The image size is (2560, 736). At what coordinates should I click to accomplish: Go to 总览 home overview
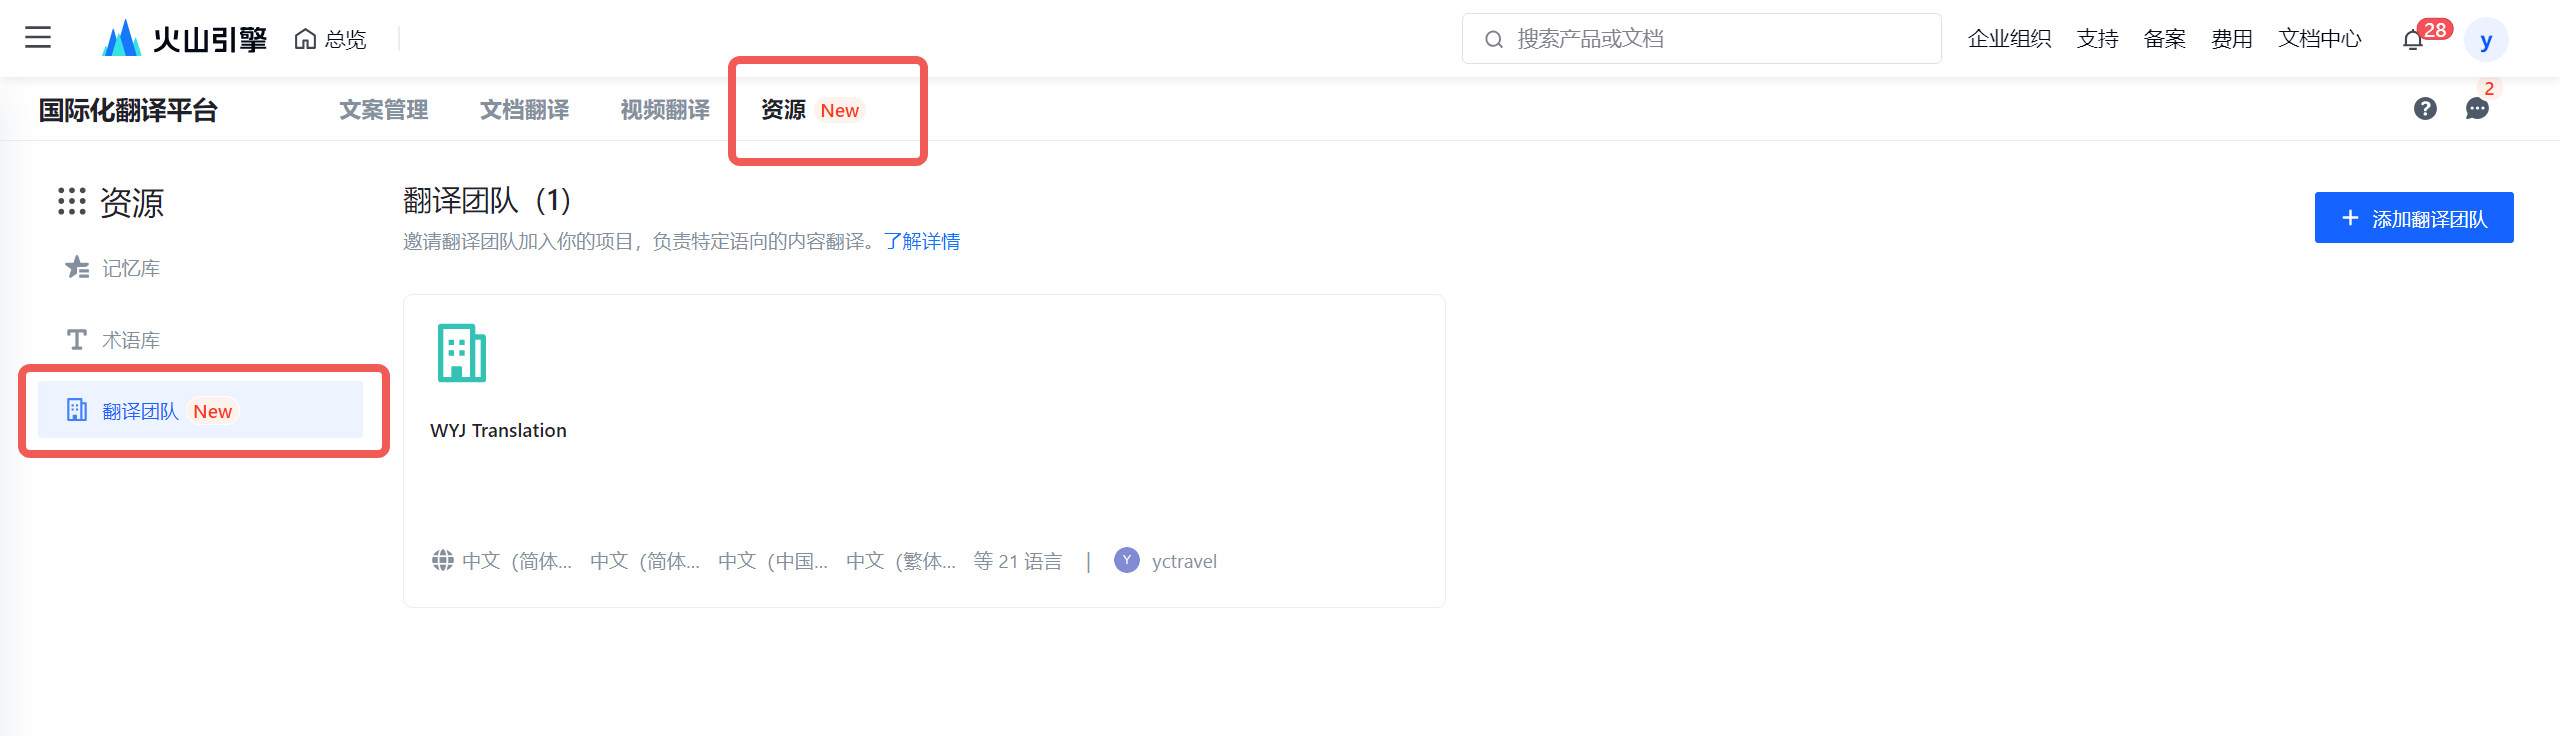[331, 39]
